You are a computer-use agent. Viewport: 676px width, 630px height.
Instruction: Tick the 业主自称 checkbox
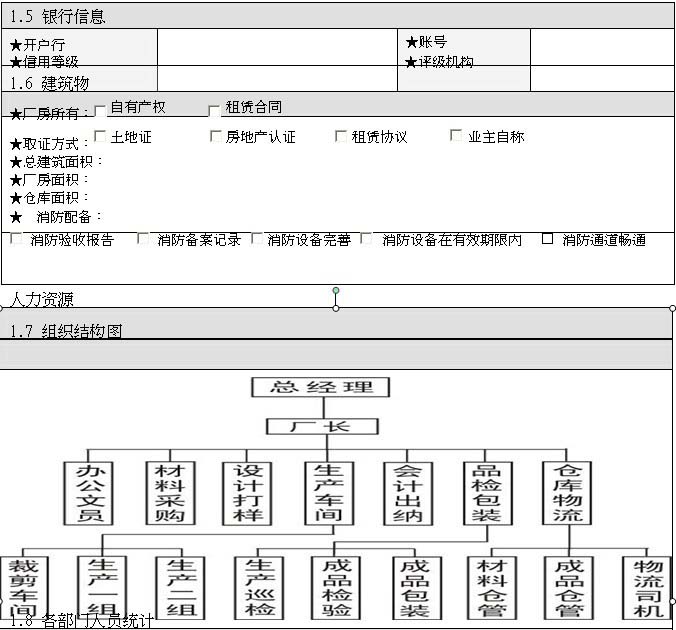[x=457, y=136]
